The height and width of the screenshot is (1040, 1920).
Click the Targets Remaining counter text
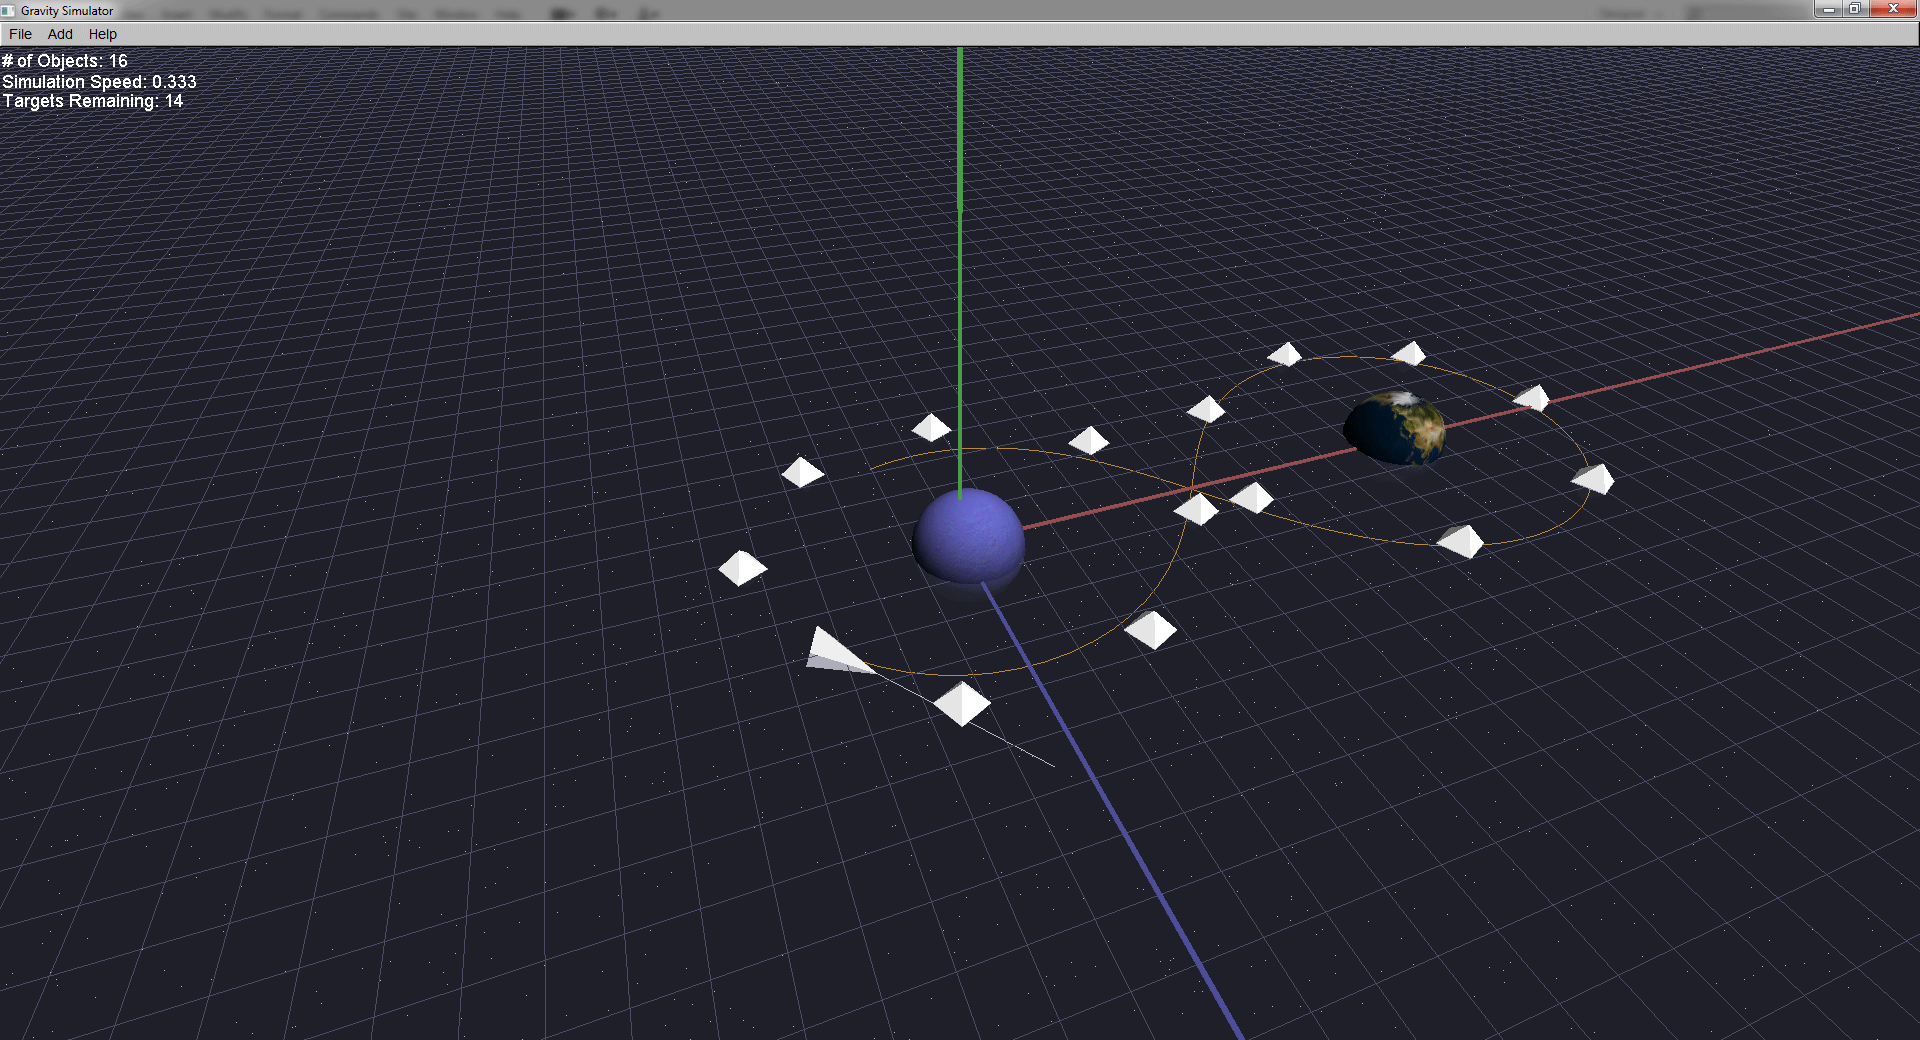(92, 101)
